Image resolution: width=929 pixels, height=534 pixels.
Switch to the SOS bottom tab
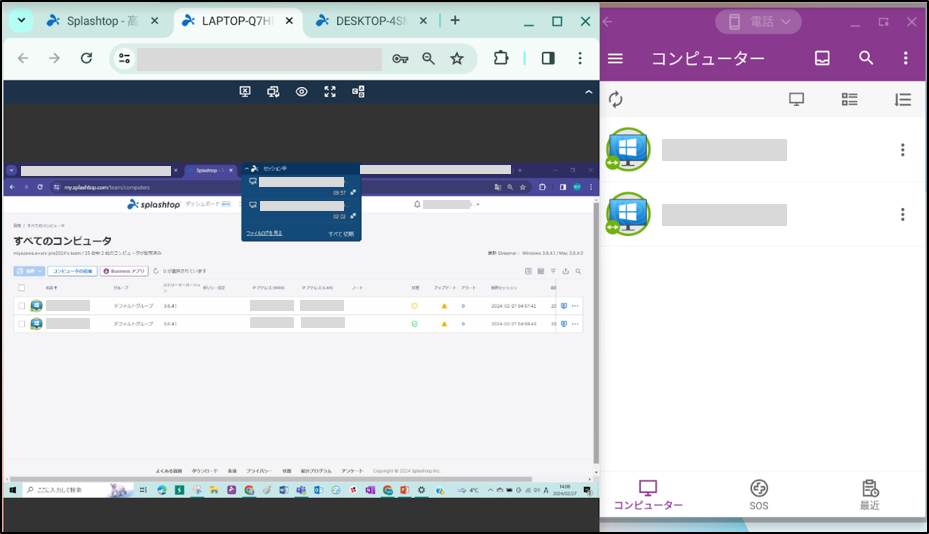[759, 495]
